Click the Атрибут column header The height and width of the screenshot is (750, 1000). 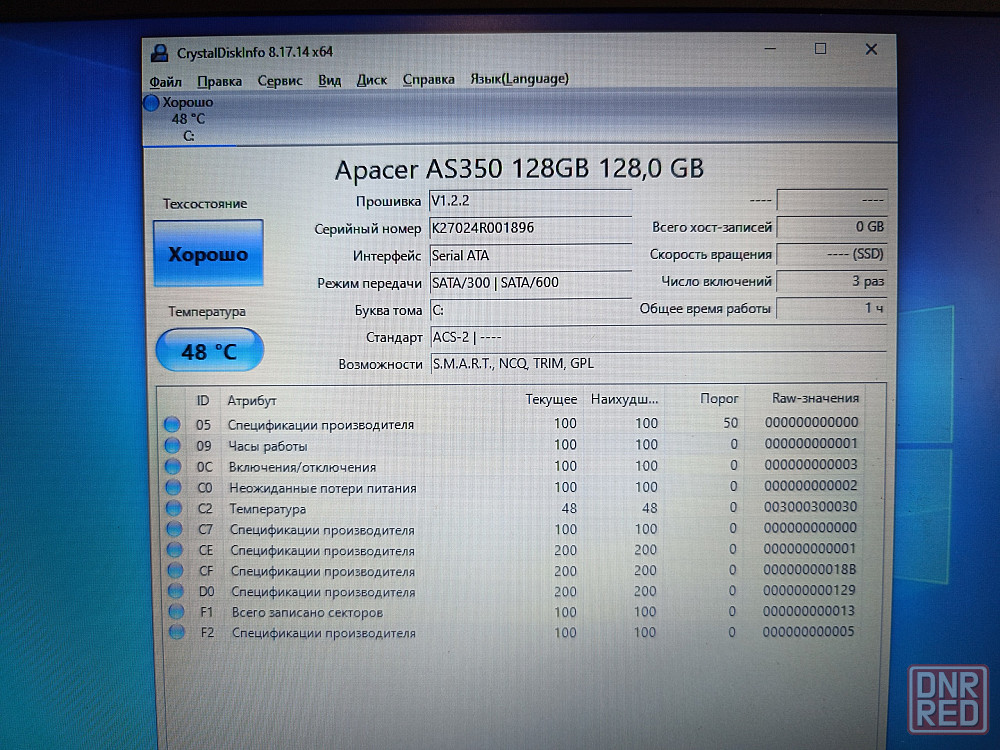click(251, 400)
